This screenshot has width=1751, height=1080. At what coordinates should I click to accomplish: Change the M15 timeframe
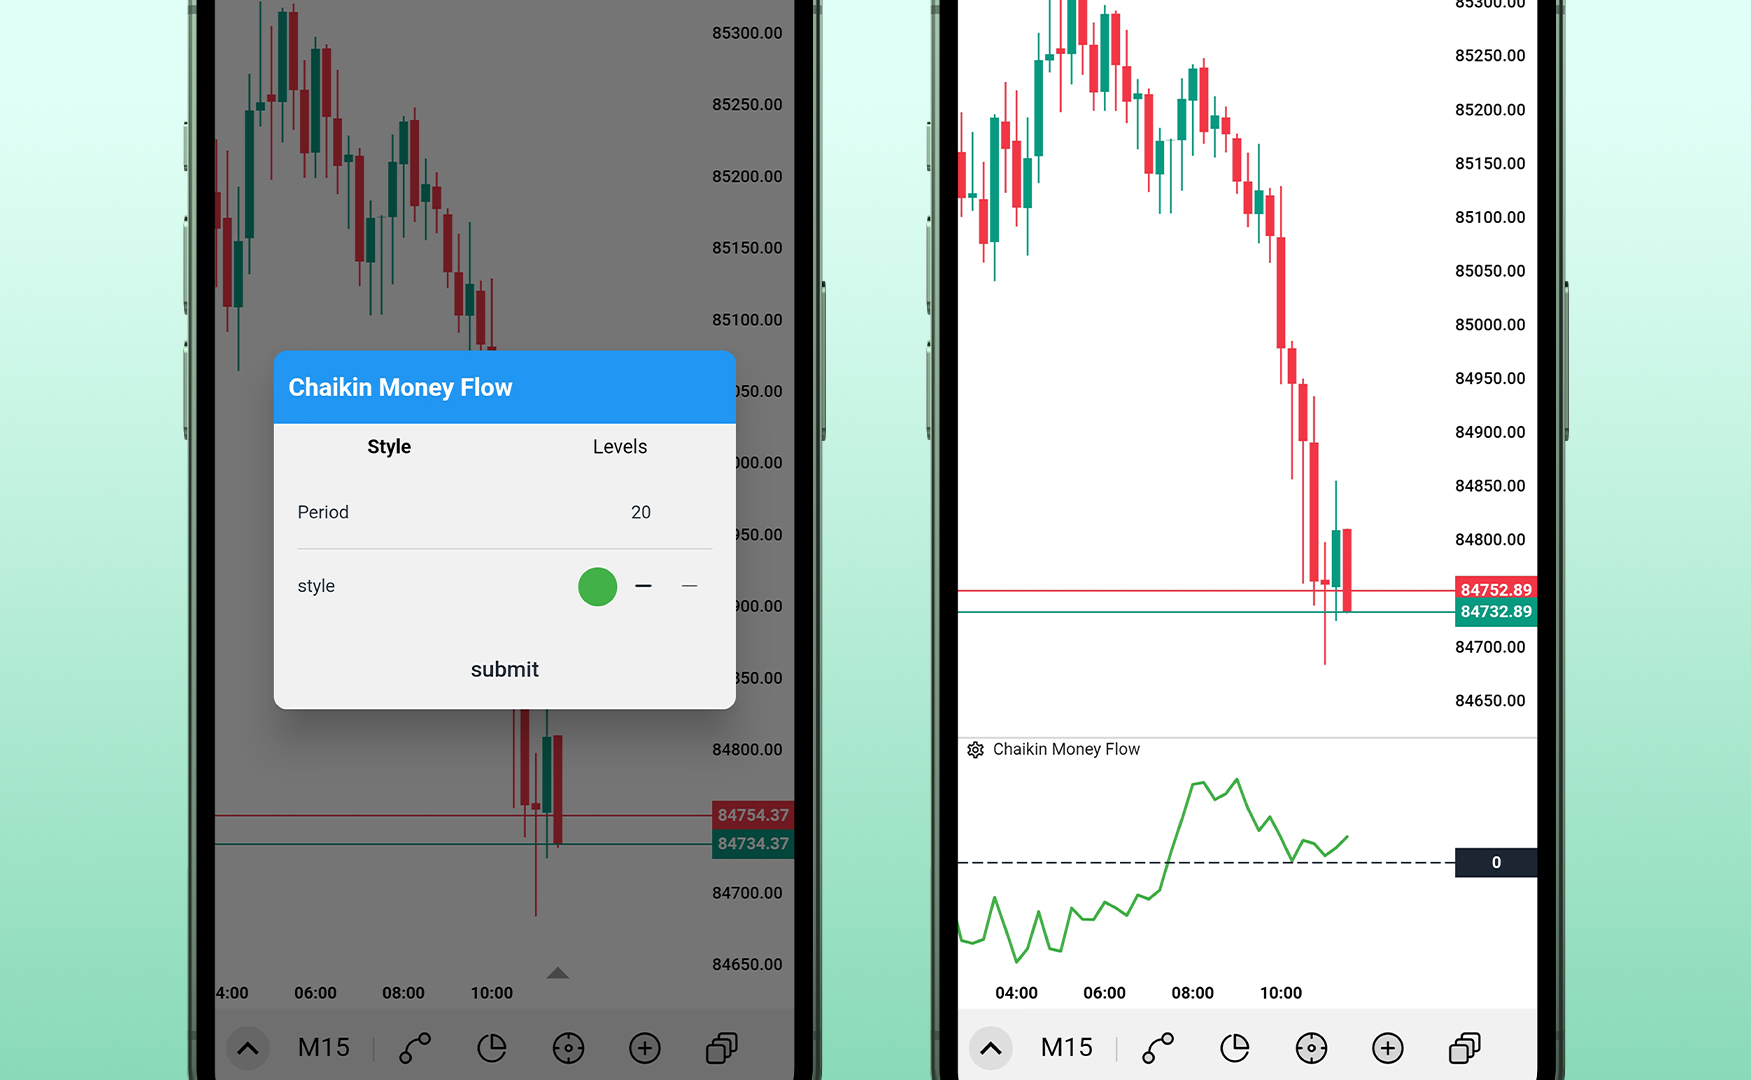coord(322,1047)
